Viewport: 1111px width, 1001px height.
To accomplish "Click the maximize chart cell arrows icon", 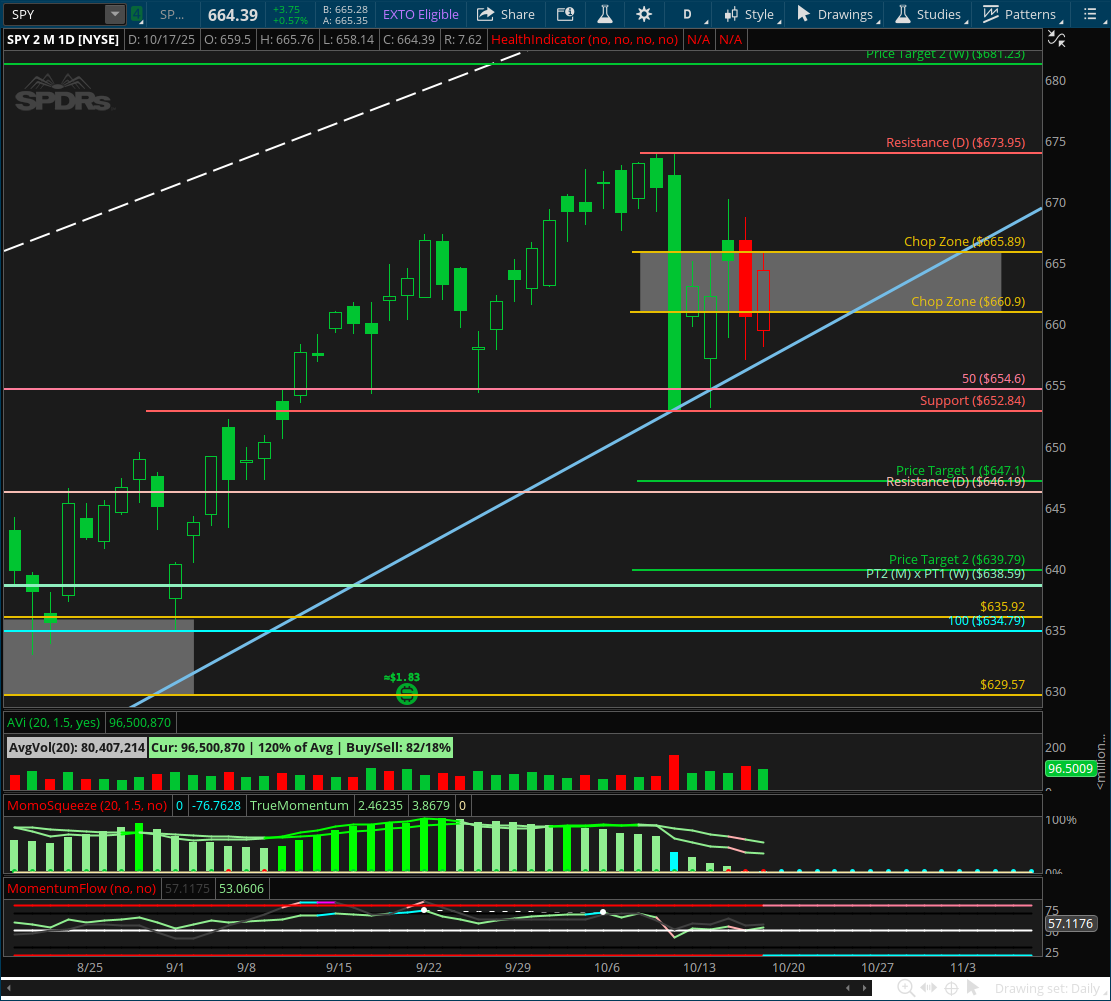I will (x=1056, y=40).
